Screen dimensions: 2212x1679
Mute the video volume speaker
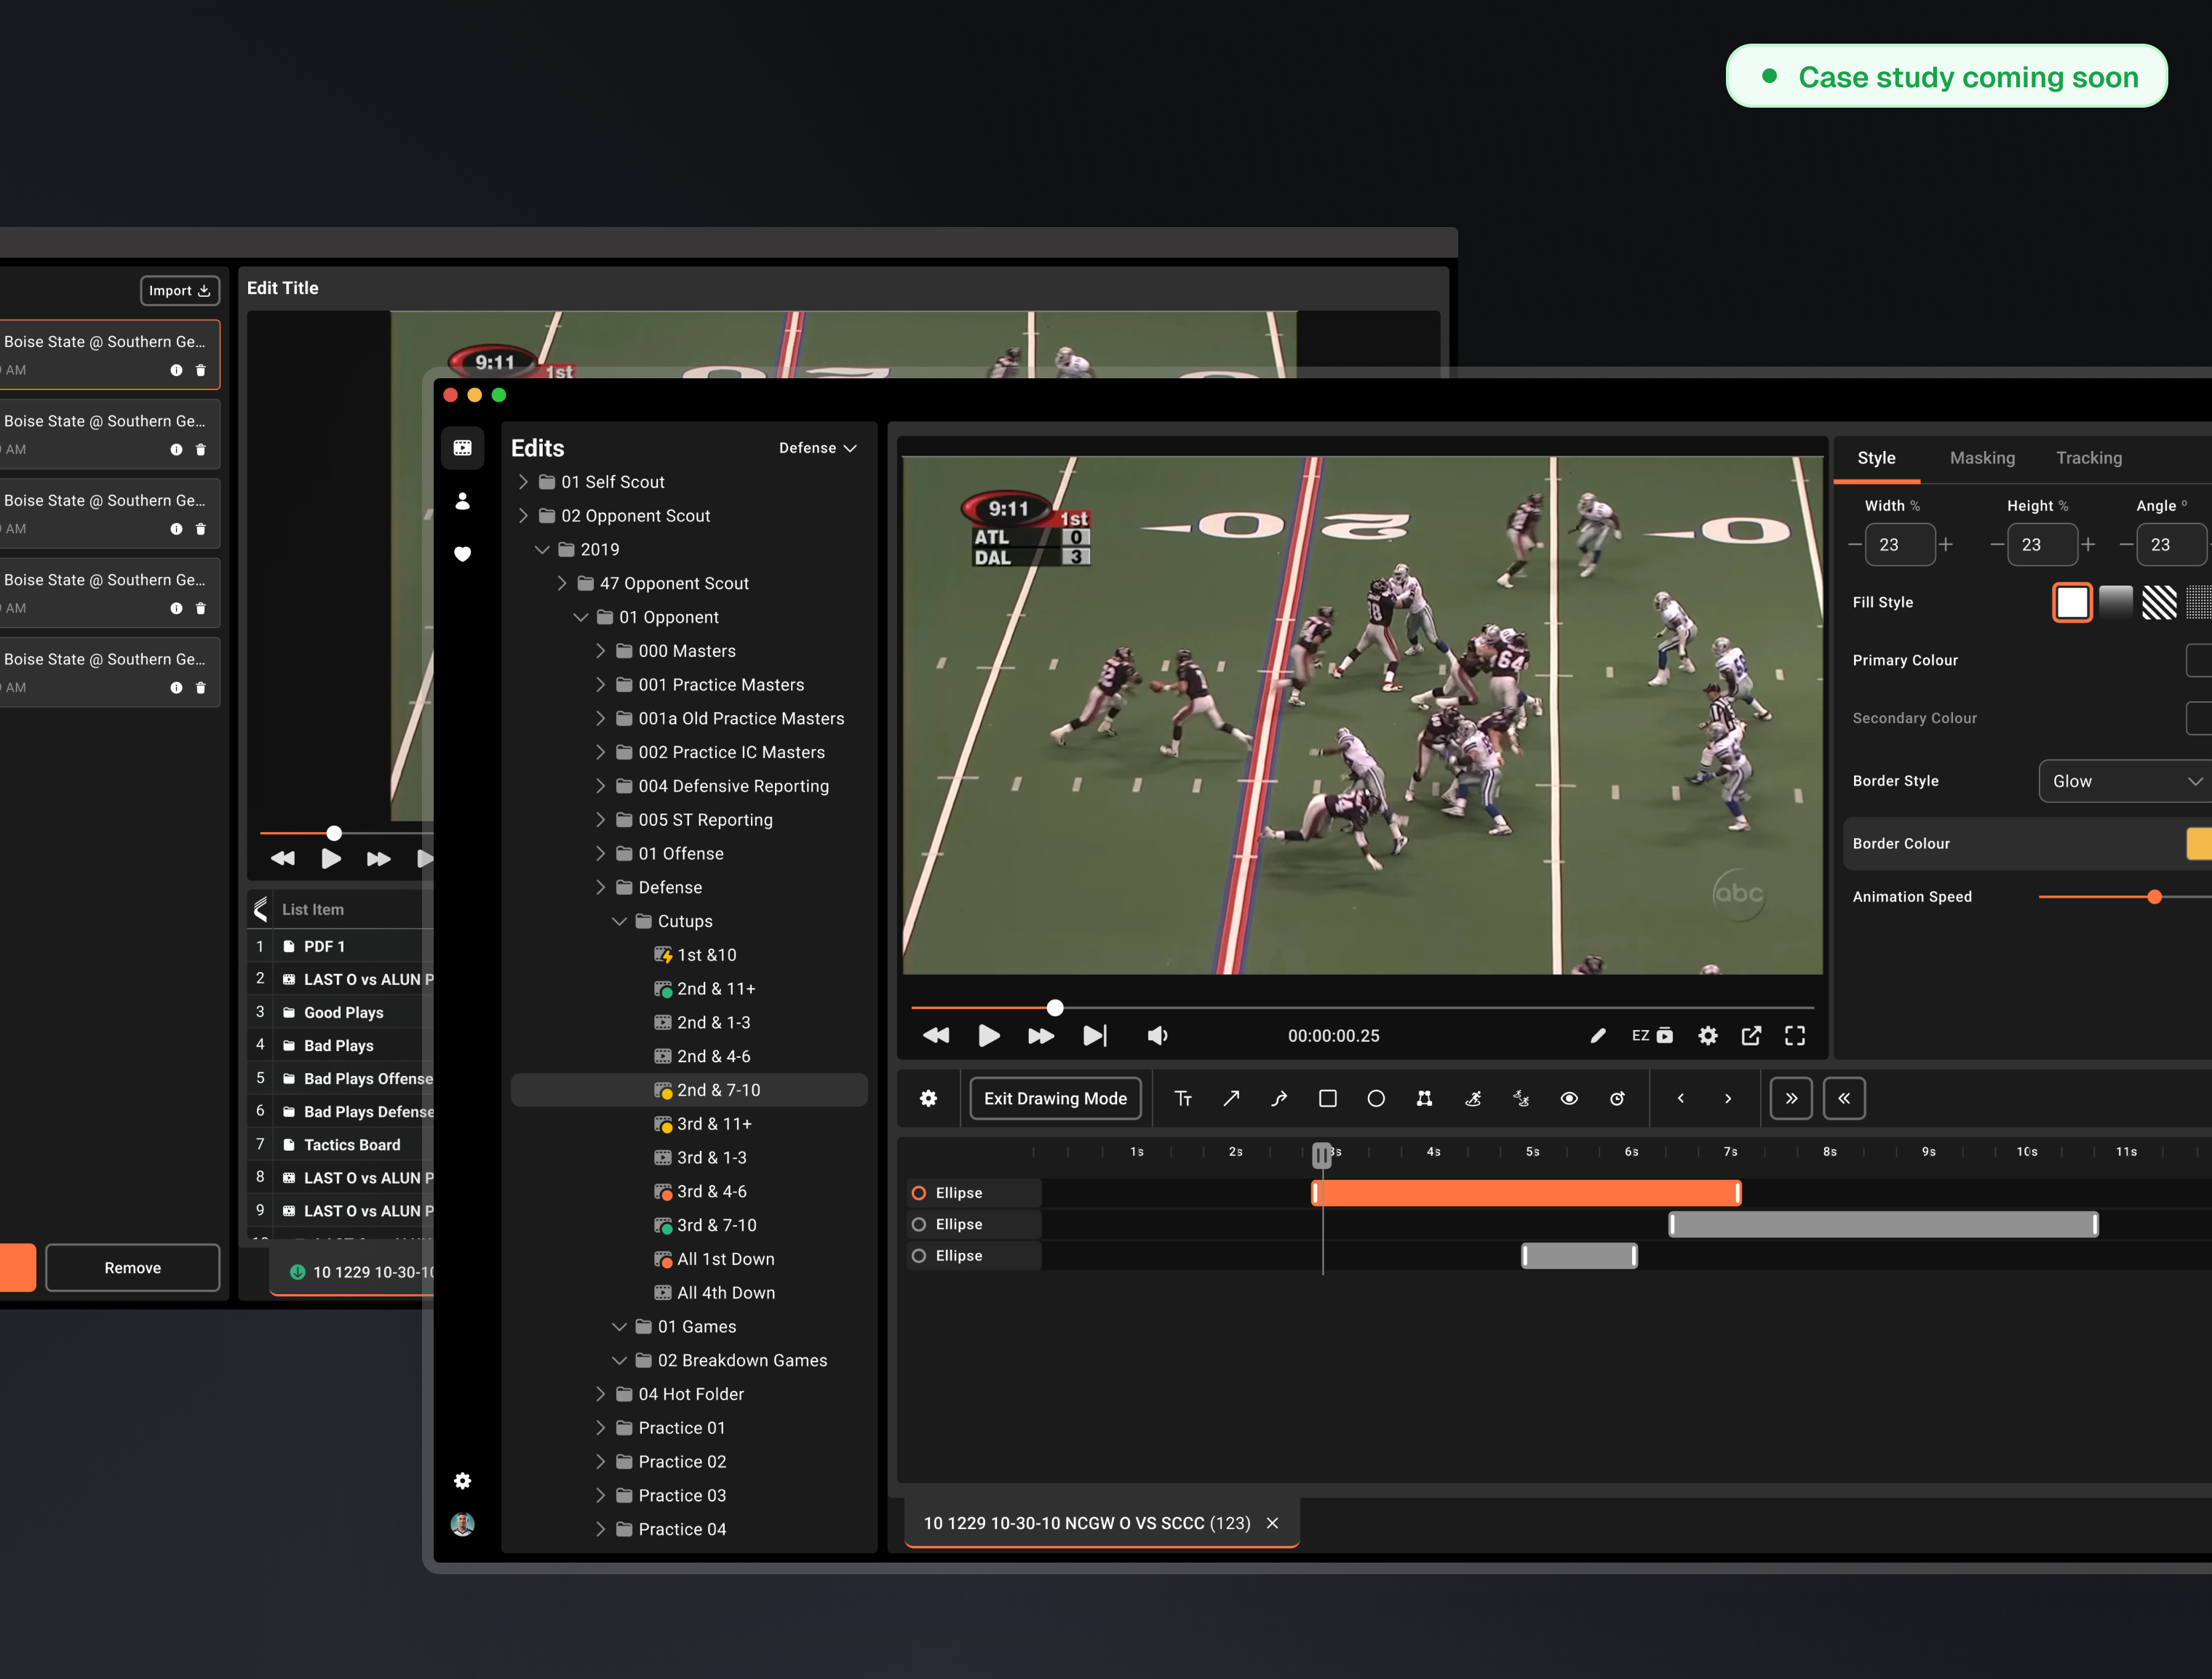pyautogui.click(x=1157, y=1035)
